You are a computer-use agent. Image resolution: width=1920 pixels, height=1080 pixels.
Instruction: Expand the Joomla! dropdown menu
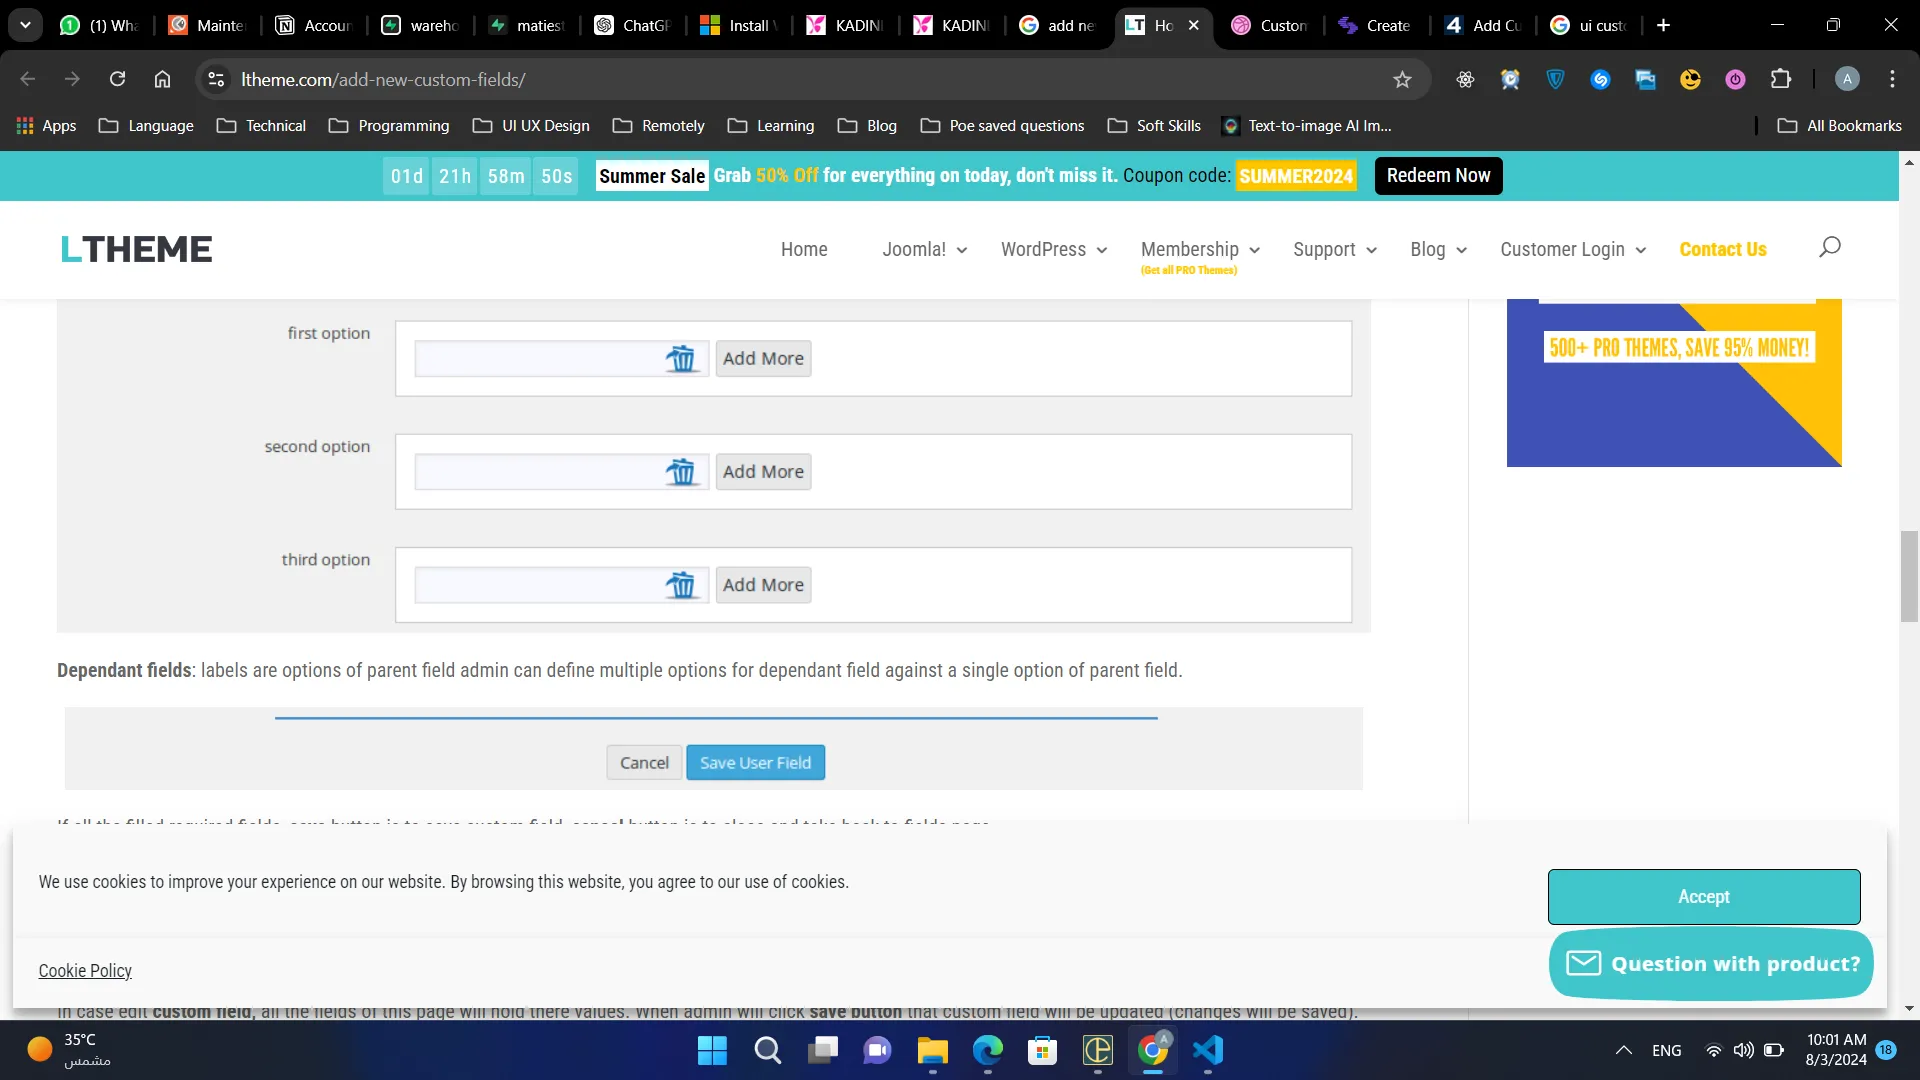pyautogui.click(x=924, y=249)
